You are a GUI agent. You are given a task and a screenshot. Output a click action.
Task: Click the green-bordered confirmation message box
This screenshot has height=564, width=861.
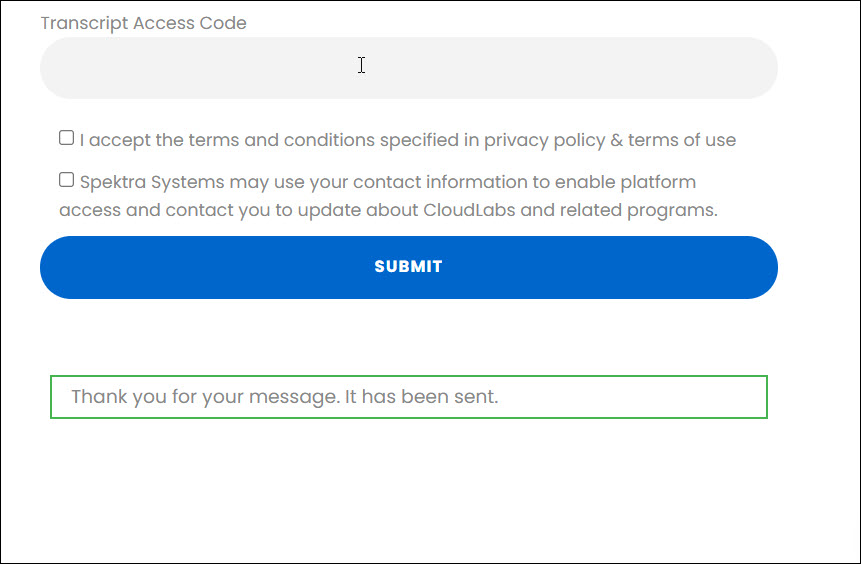[x=409, y=397]
